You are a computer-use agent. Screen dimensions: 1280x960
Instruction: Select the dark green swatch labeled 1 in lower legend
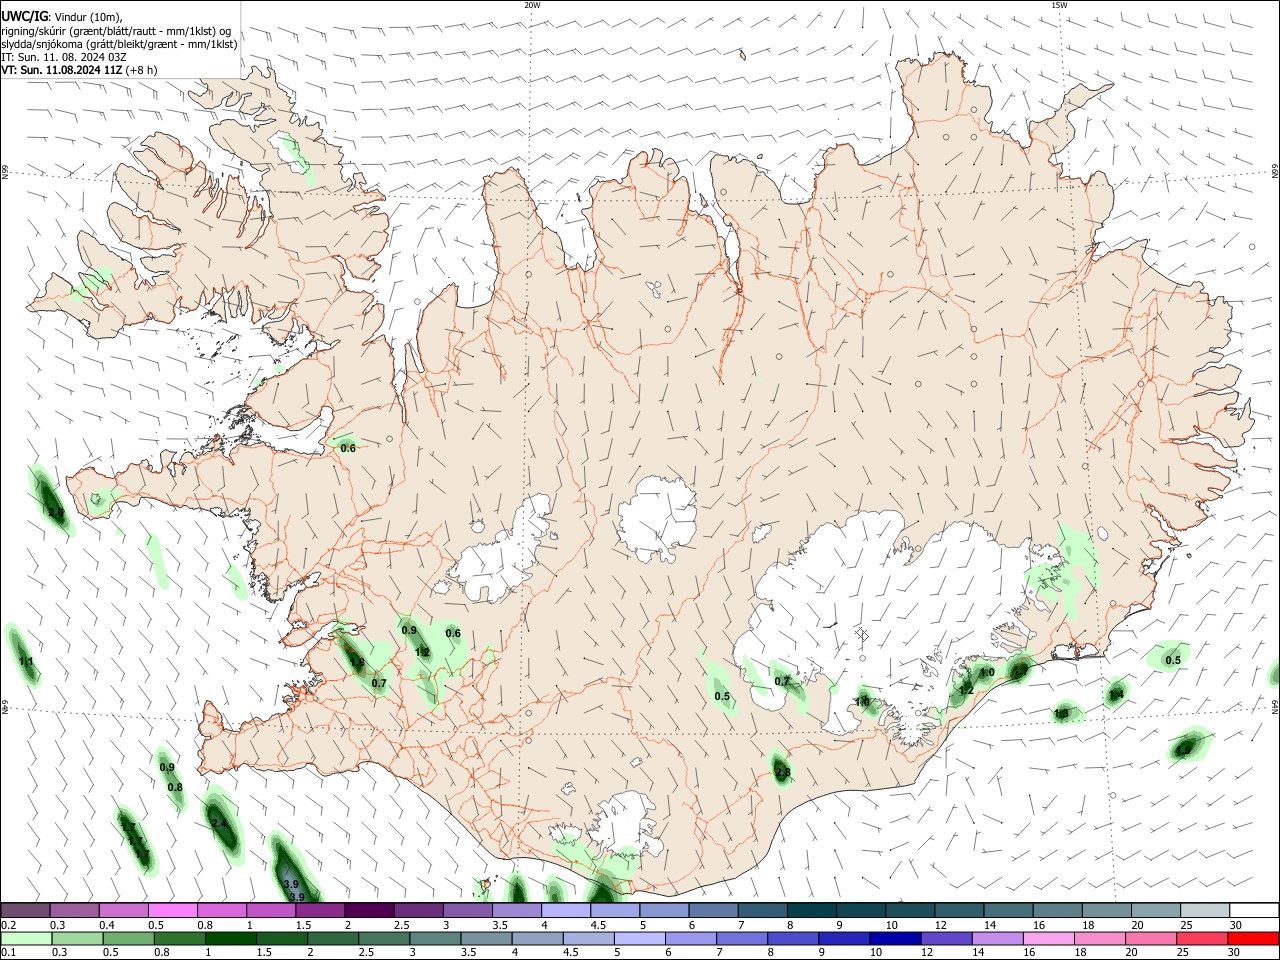tap(230, 938)
